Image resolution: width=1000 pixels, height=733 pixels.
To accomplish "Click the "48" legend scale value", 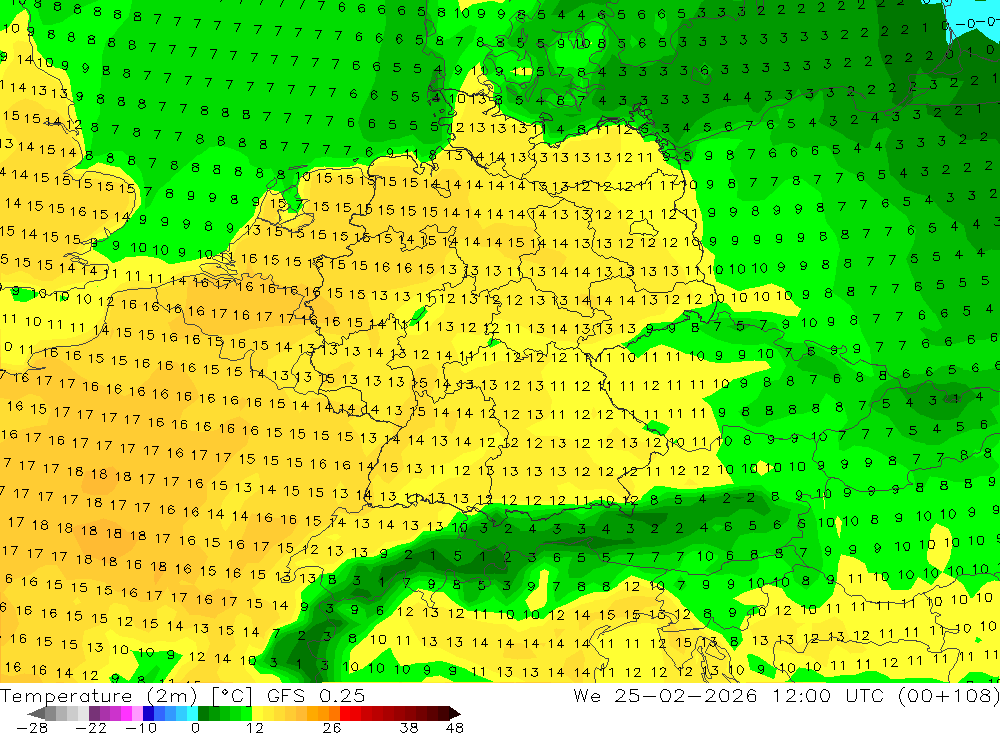I will tap(455, 727).
